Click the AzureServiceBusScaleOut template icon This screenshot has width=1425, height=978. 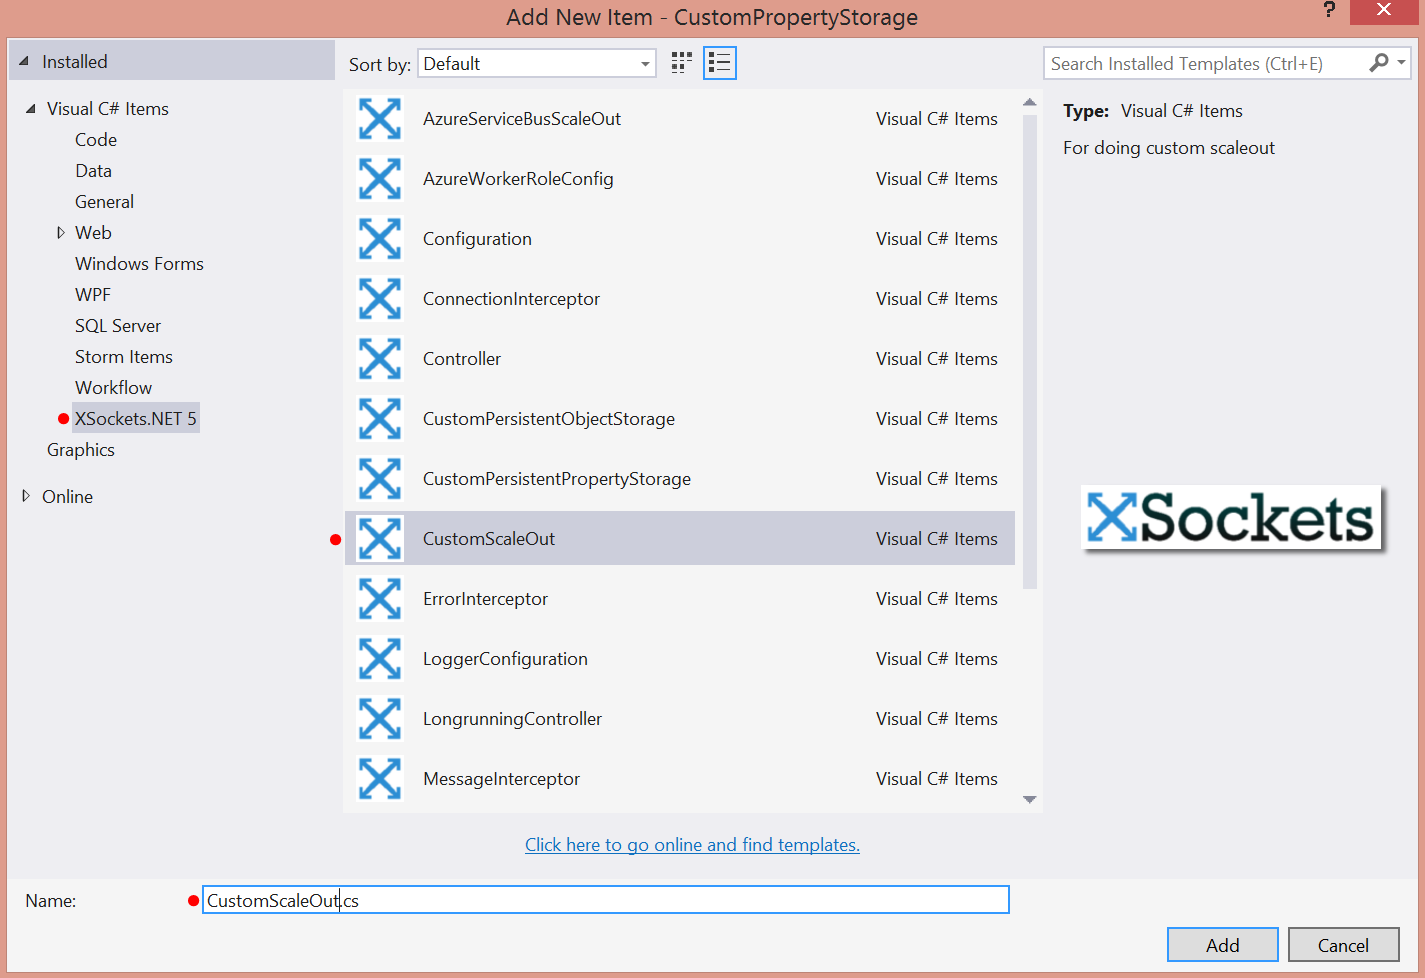380,119
